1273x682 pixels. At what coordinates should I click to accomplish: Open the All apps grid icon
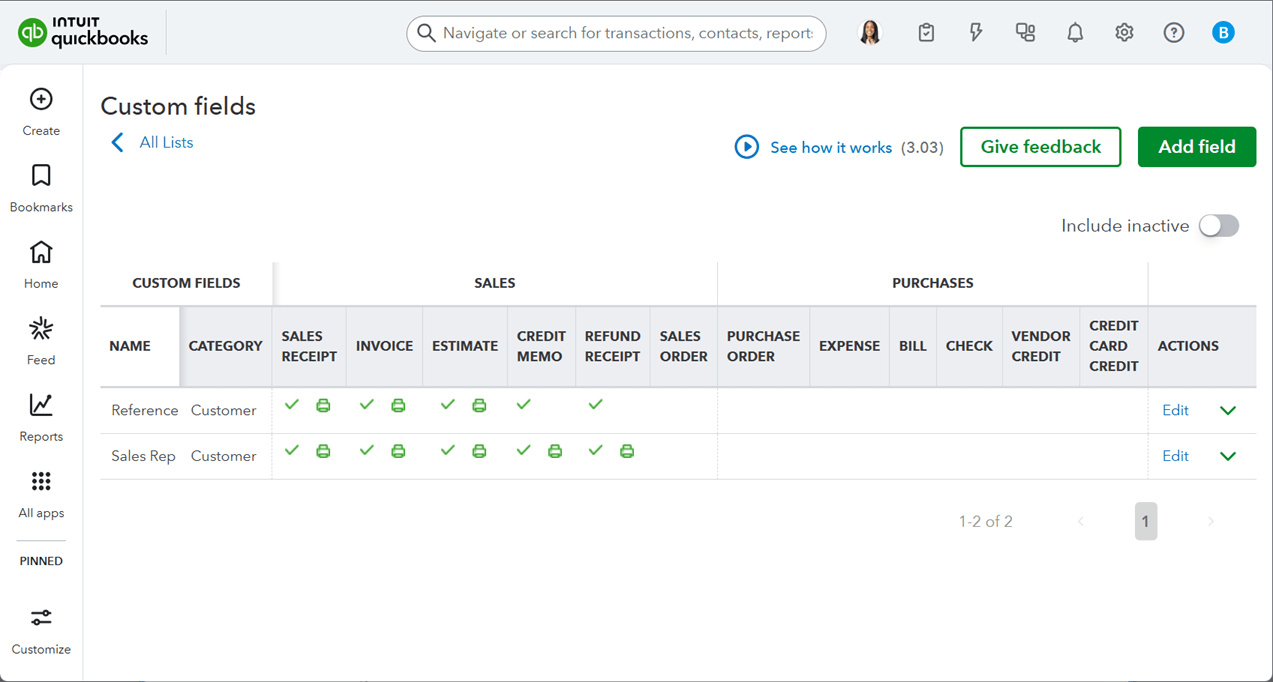(x=41, y=482)
